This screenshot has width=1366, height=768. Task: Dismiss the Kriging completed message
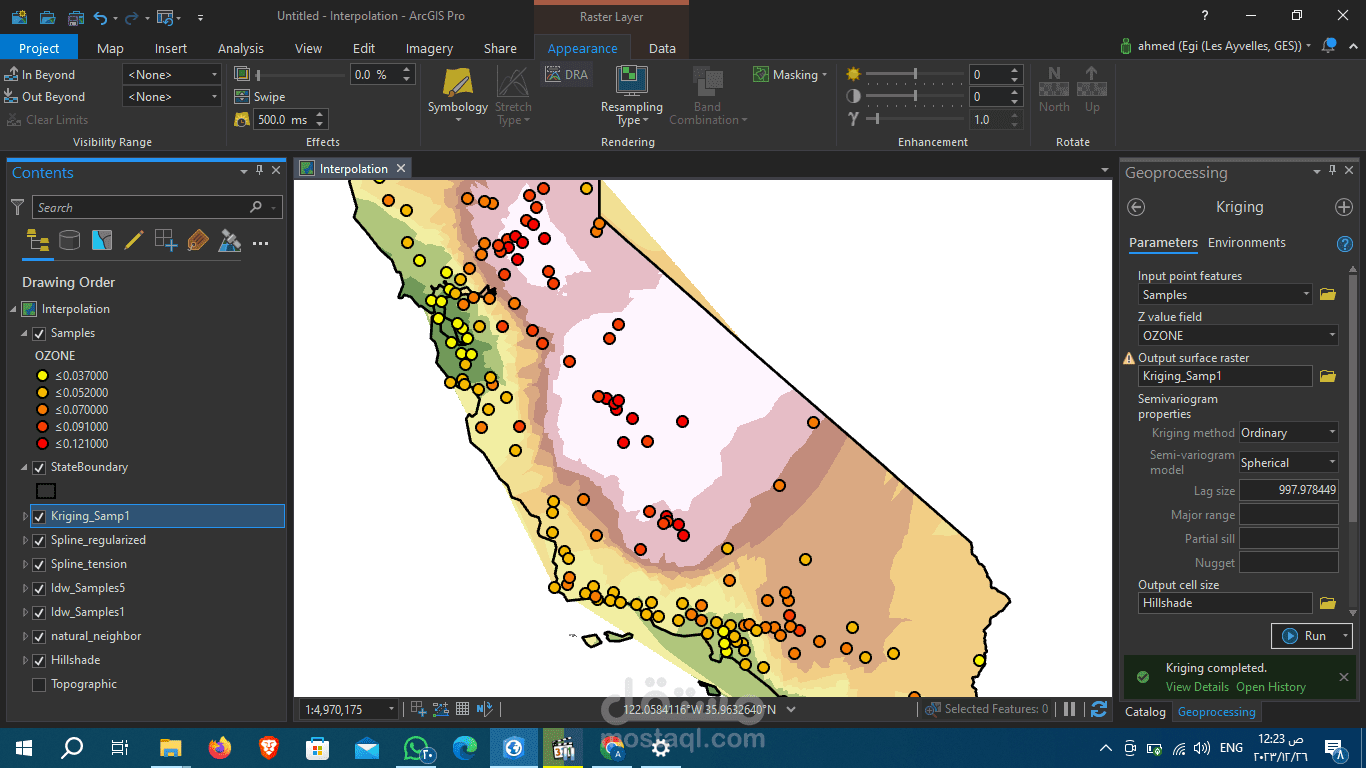(1344, 677)
